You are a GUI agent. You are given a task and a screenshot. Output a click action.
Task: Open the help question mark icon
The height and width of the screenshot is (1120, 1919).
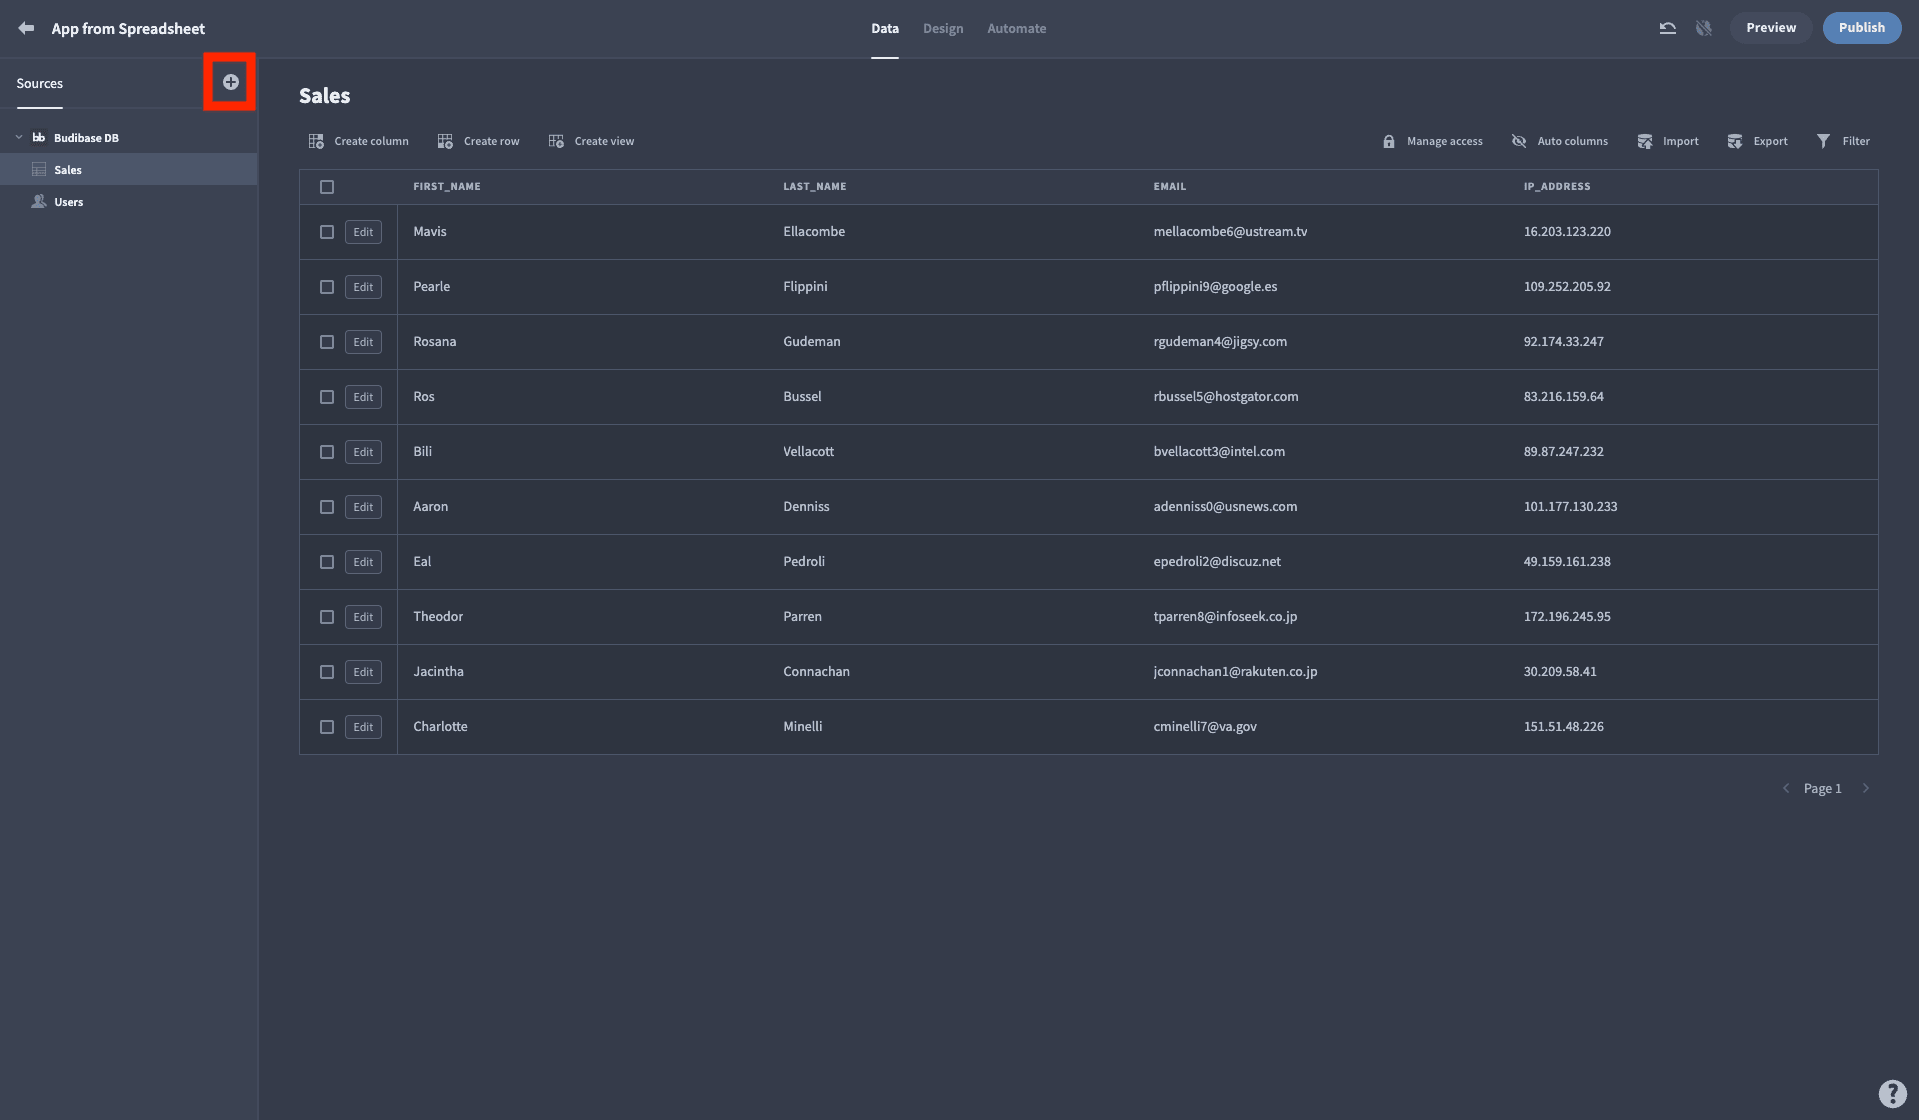(x=1892, y=1093)
